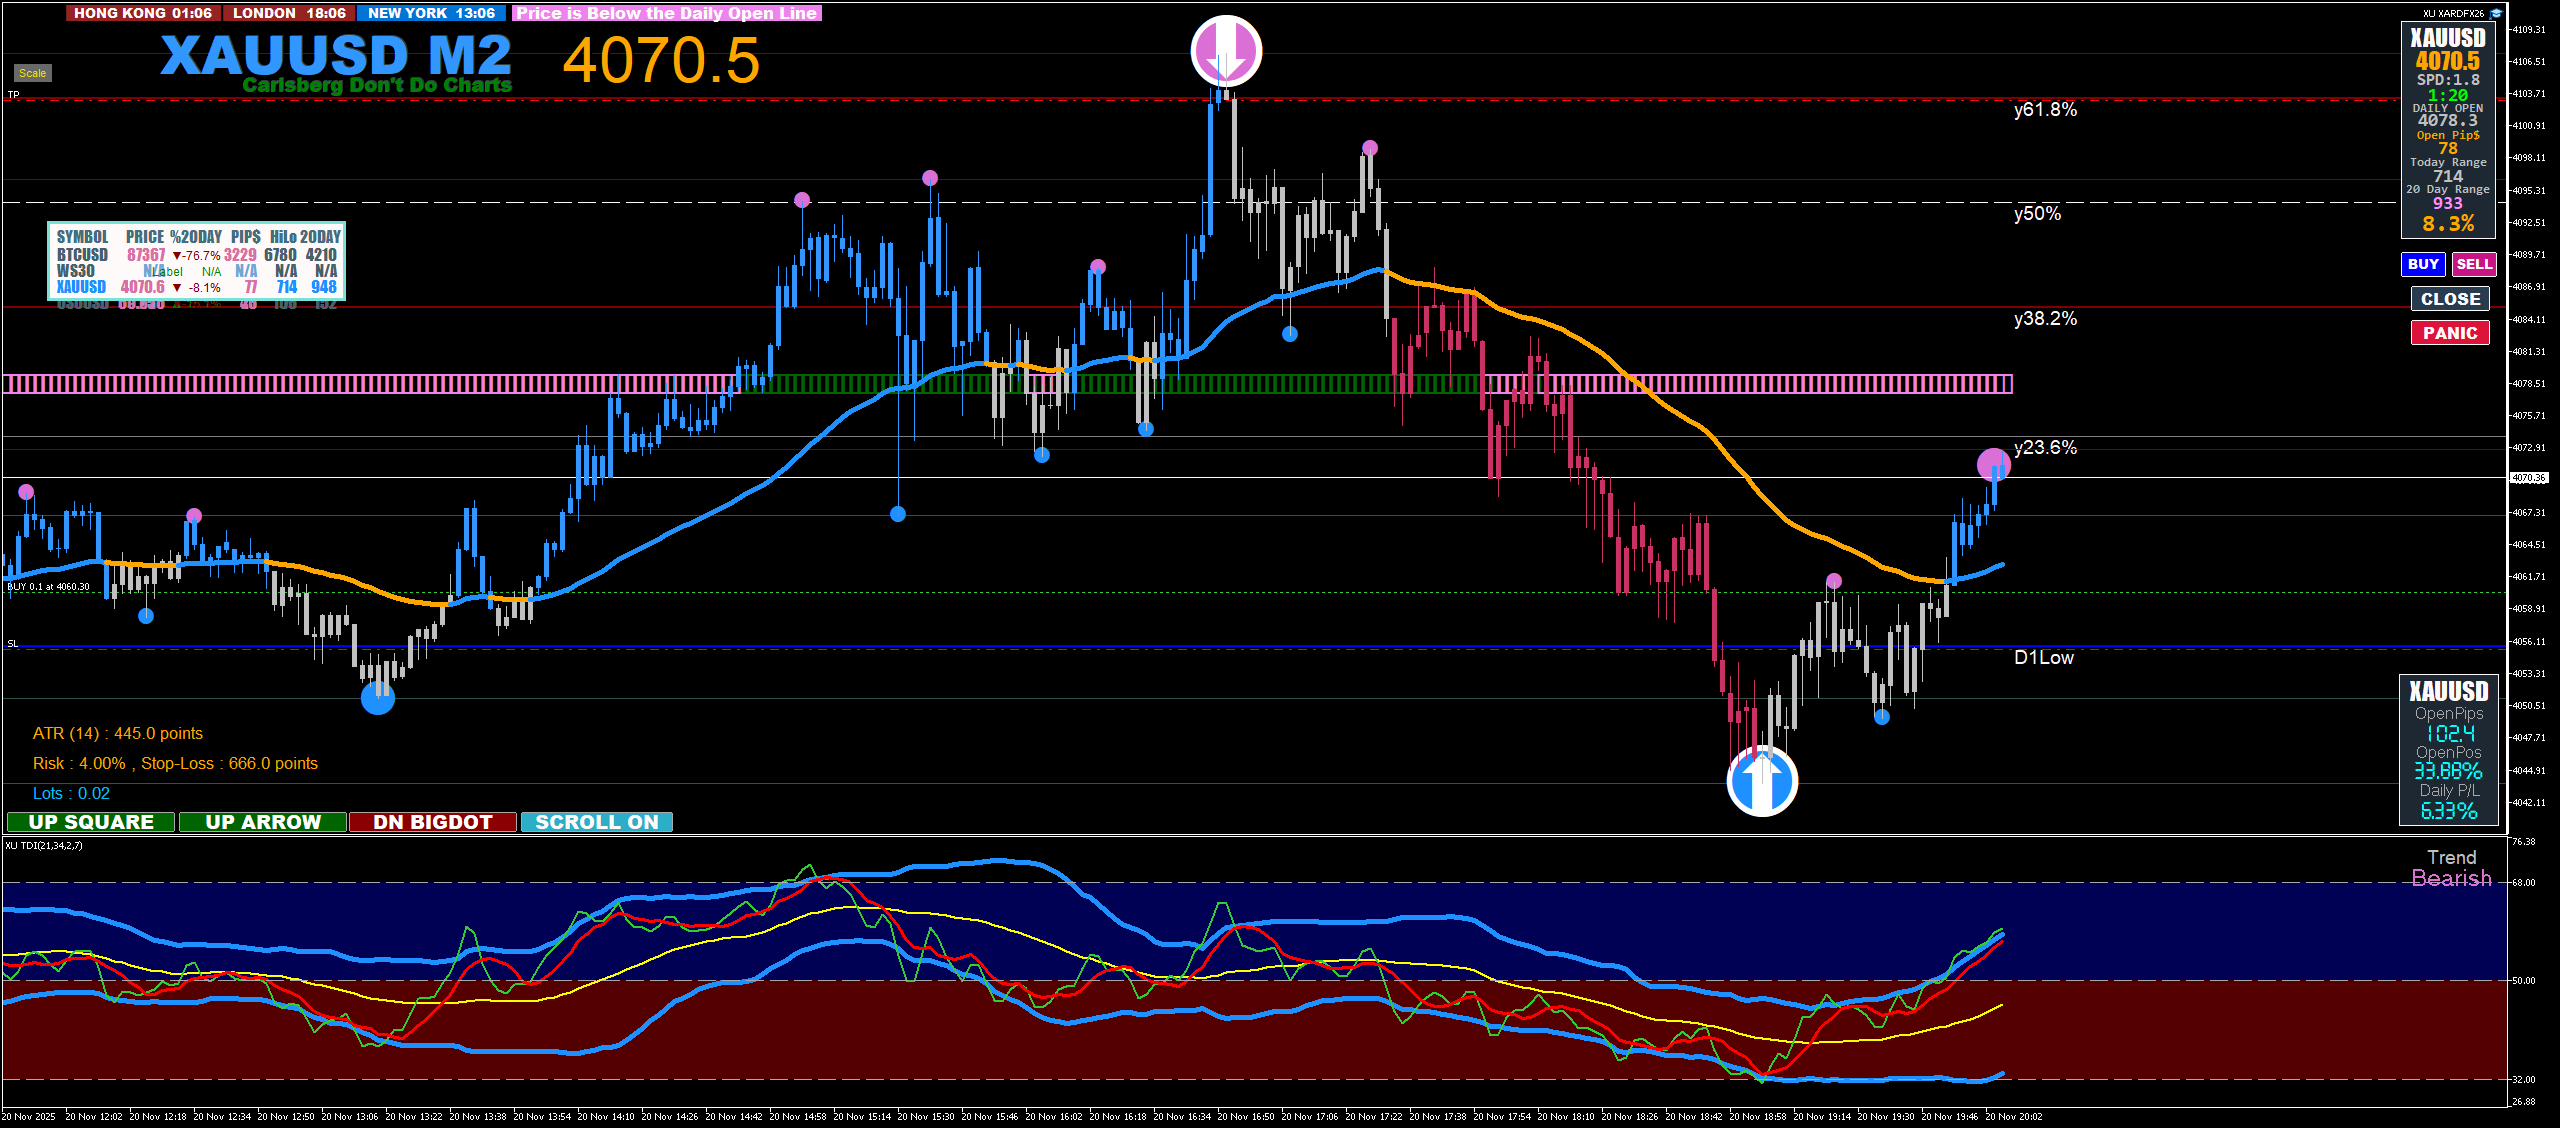Click the graduation cap expert advisor icon
Screen dimensions: 2560x1128
pos(2496,14)
